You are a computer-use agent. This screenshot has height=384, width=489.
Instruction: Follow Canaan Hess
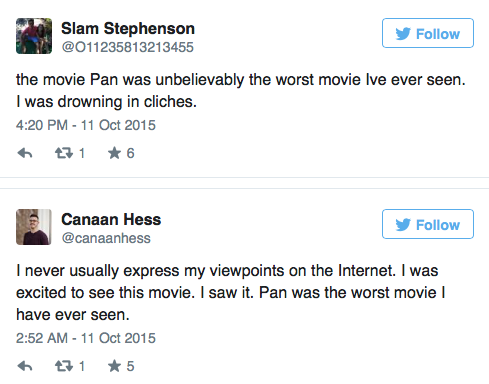428,224
